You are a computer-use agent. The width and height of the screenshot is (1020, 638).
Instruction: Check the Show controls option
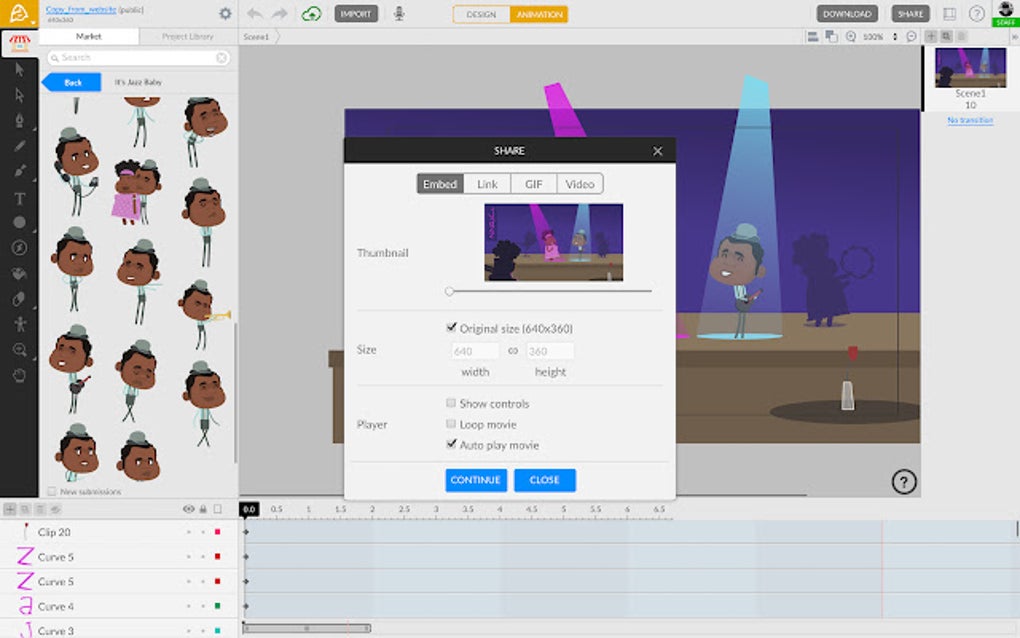[451, 403]
